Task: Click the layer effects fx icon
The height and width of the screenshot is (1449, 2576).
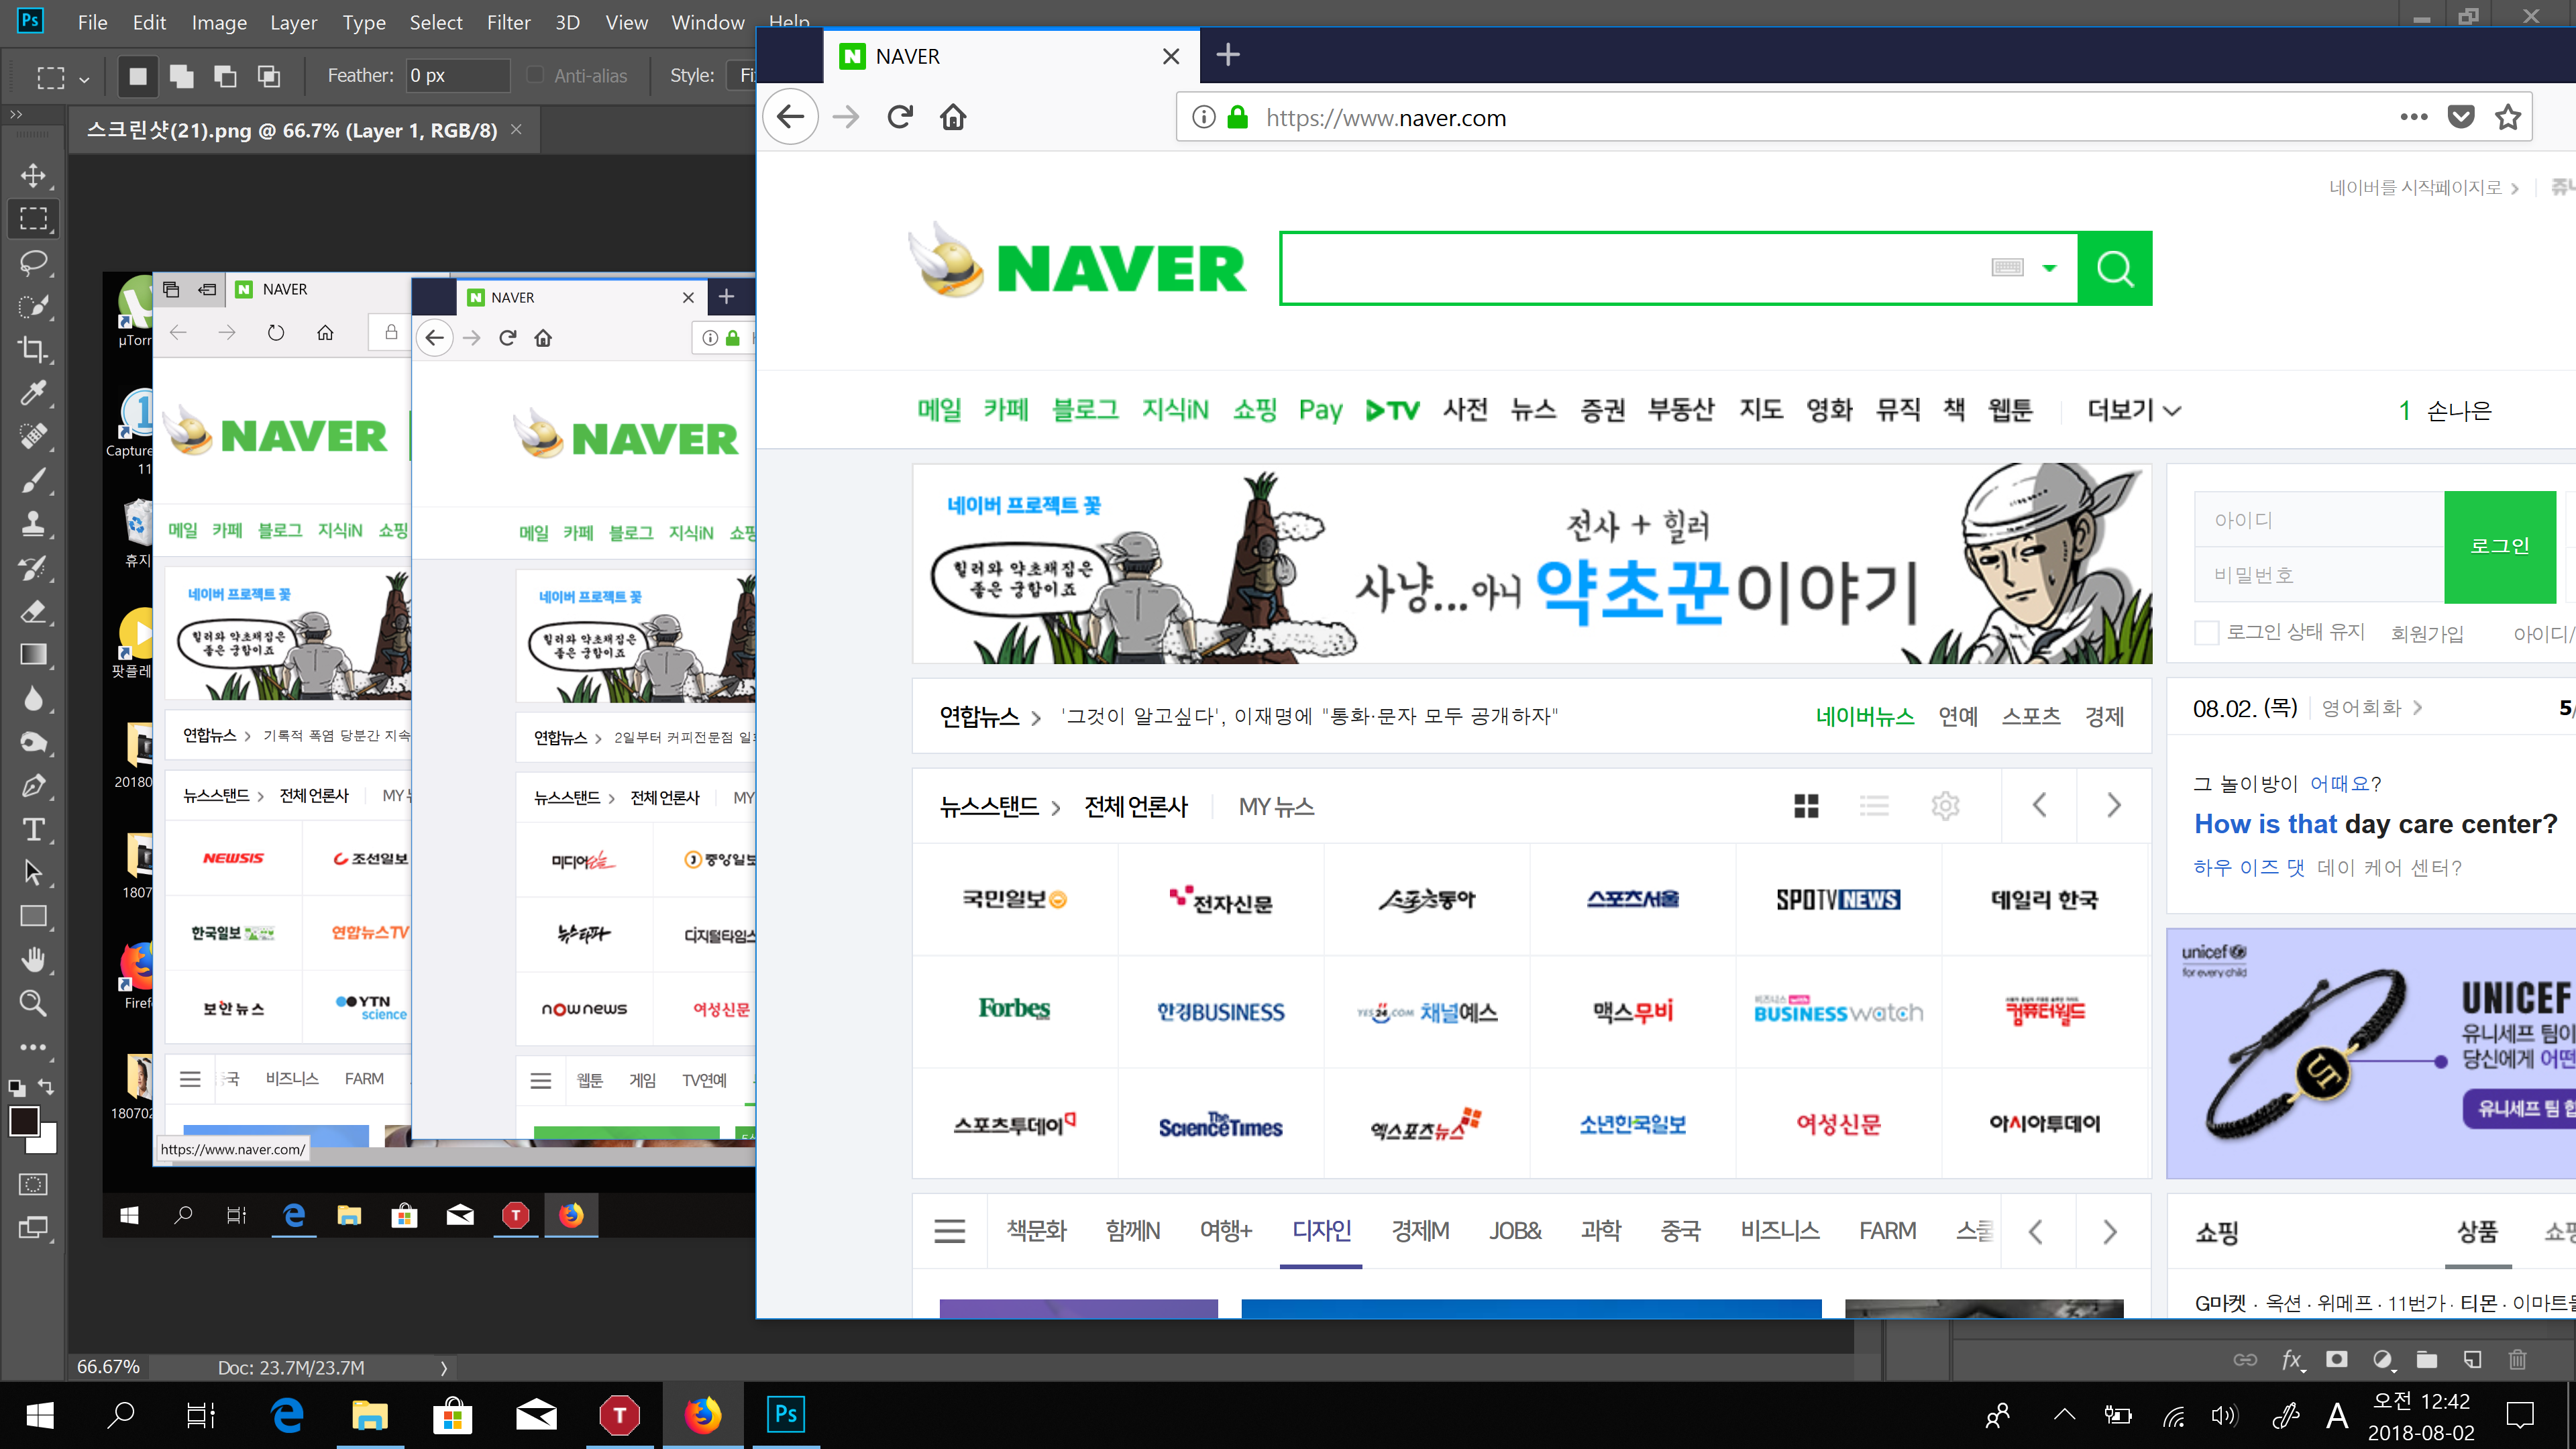Action: point(2291,1359)
